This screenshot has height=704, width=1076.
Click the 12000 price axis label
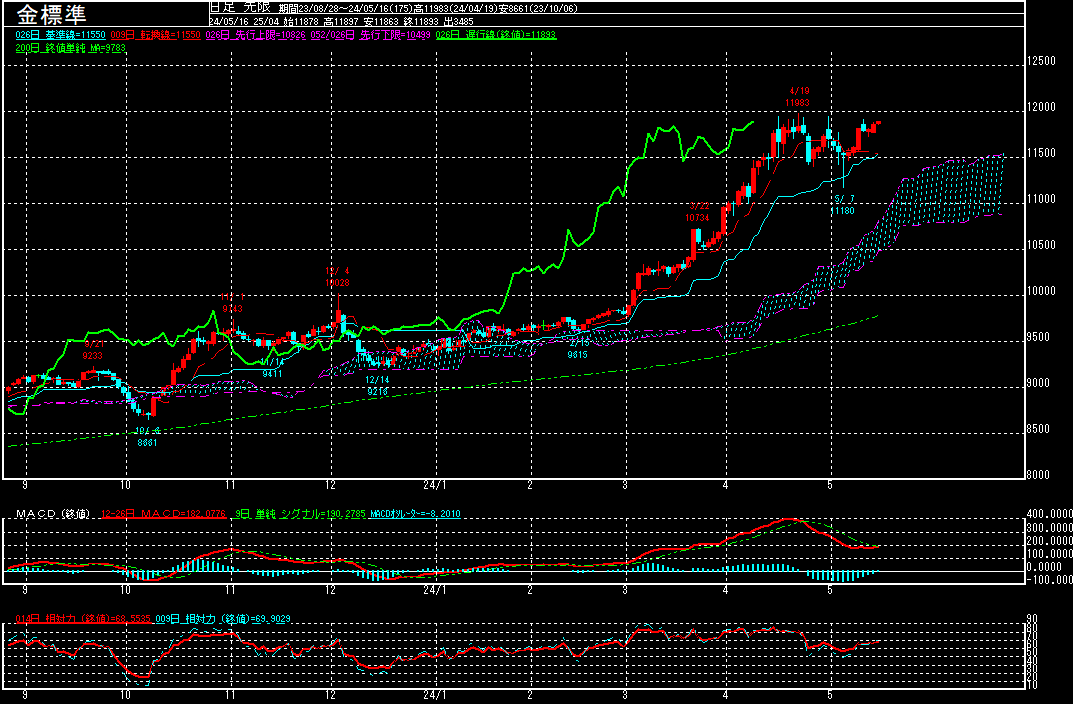[x=1041, y=107]
